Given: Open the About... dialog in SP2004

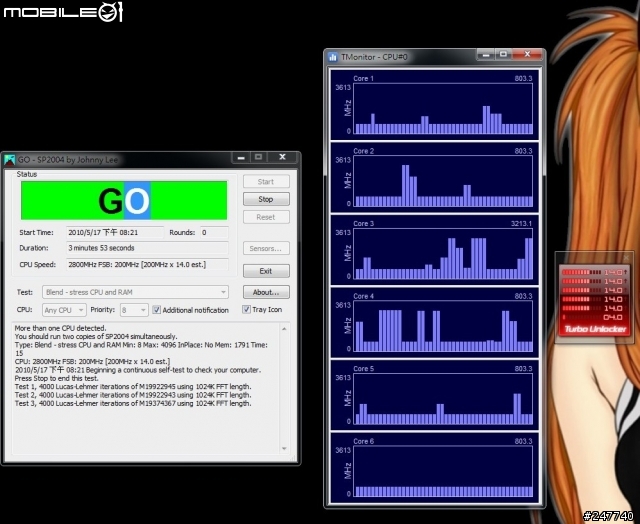Looking at the screenshot, I should [x=266, y=292].
